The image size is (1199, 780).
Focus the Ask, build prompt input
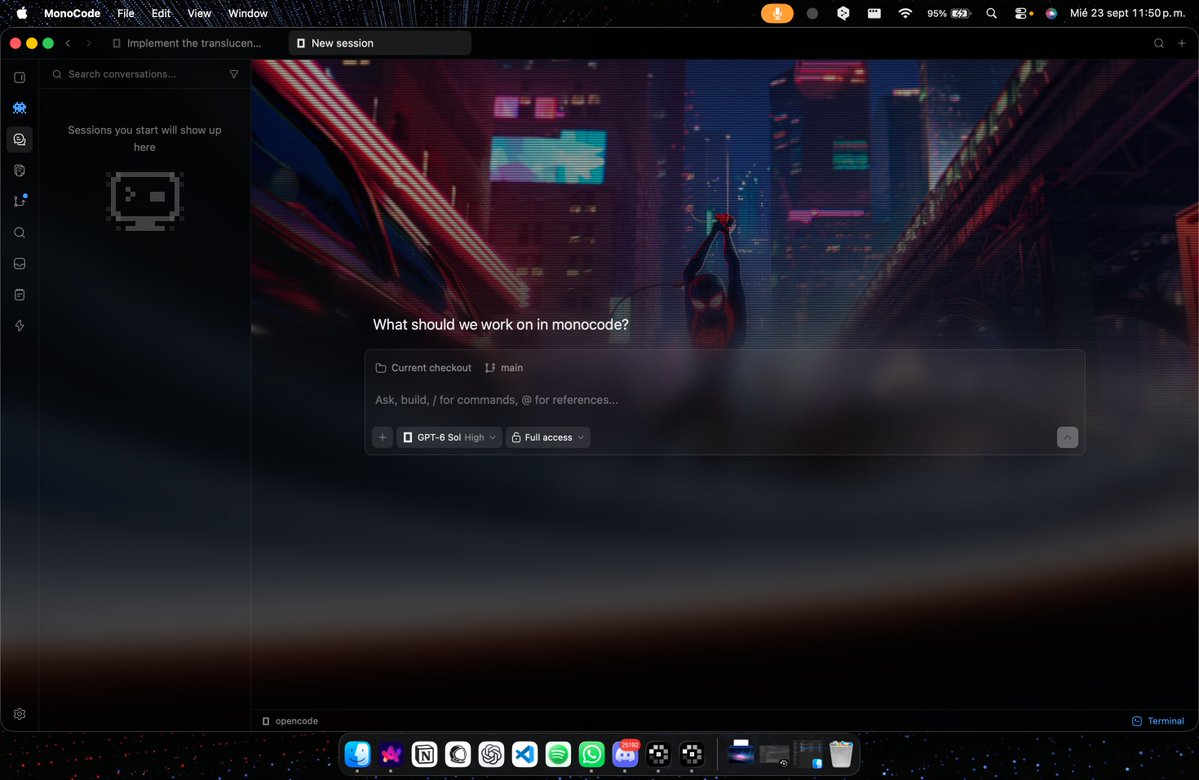tap(724, 400)
